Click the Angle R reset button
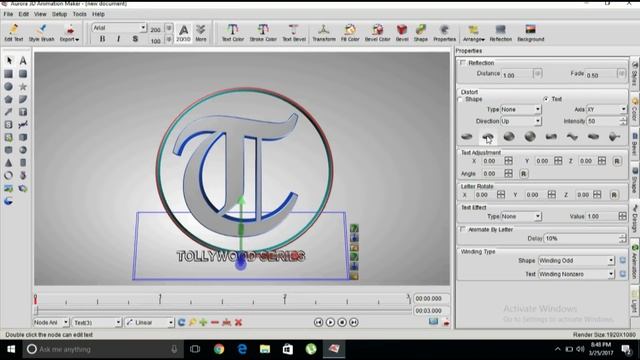This screenshot has width=640, height=360. 523,174
